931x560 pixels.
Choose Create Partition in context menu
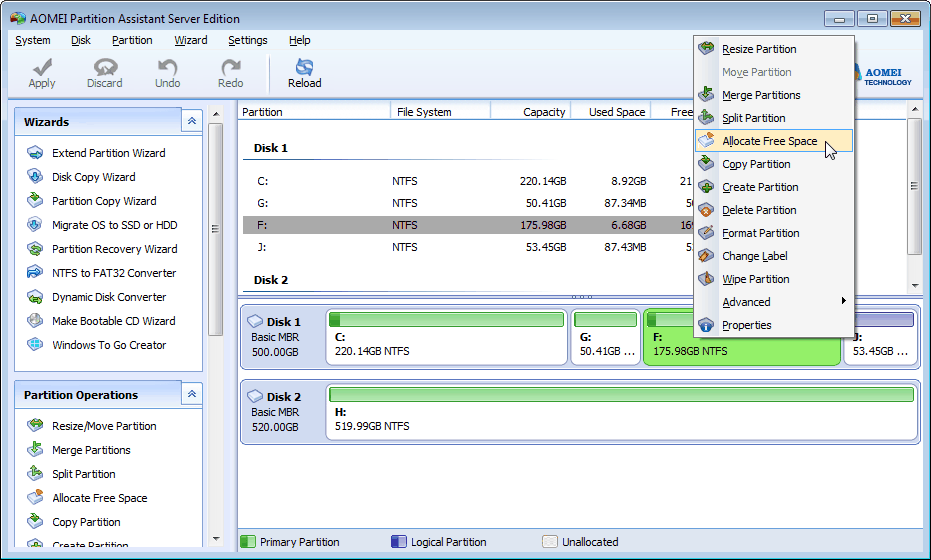(x=774, y=187)
